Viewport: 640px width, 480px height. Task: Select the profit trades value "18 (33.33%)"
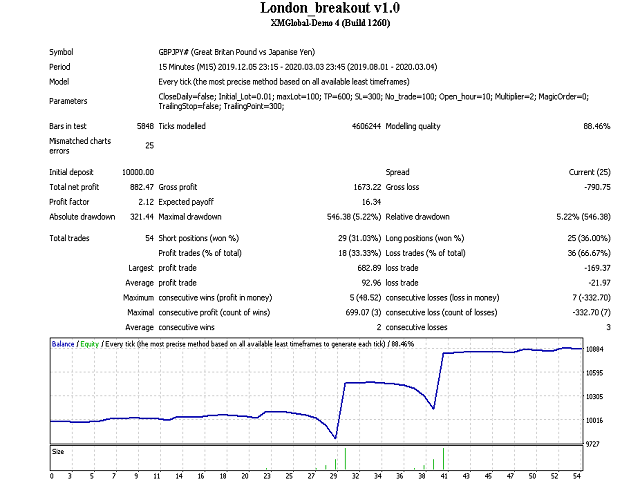[x=360, y=253]
